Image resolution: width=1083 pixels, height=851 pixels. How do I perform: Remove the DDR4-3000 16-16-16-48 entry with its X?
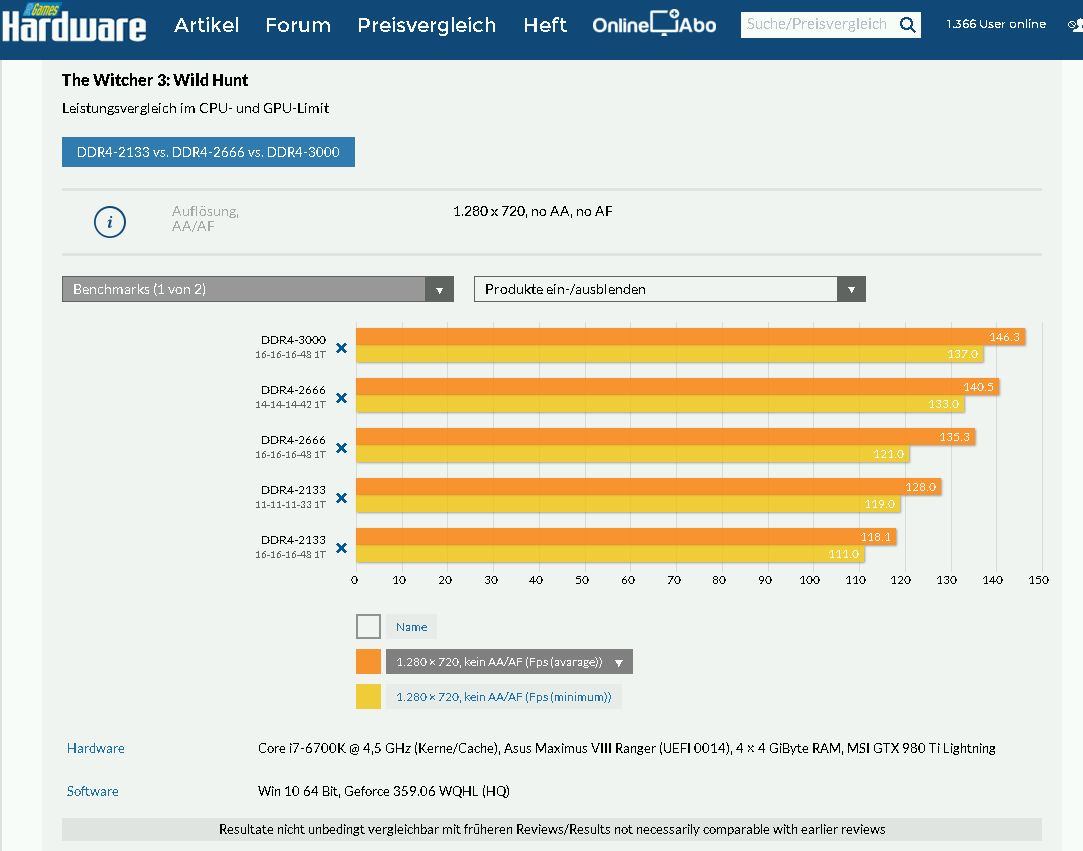point(341,348)
